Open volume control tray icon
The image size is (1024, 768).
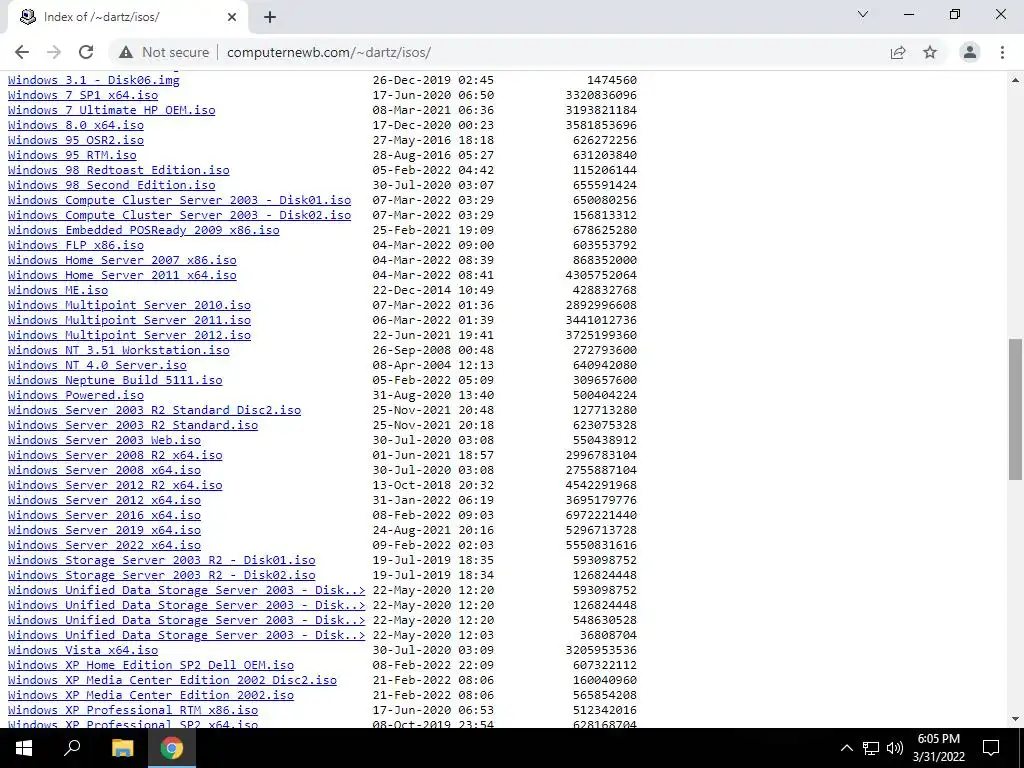point(895,748)
